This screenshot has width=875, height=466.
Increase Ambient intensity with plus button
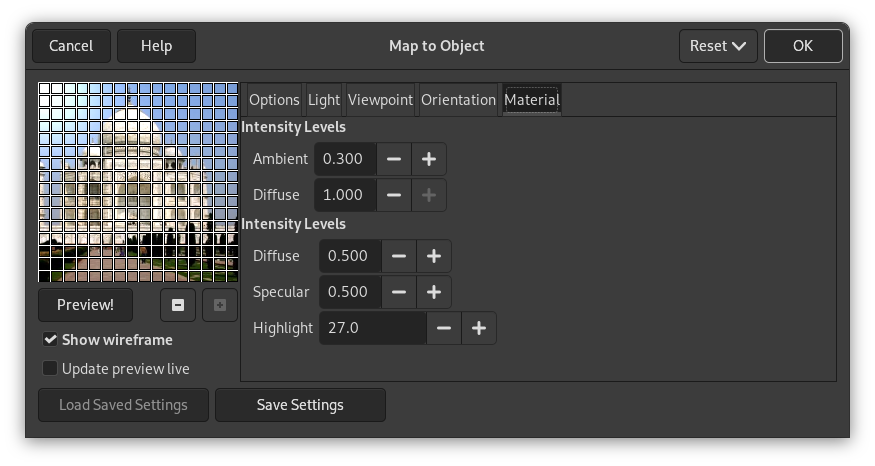pyautogui.click(x=429, y=159)
